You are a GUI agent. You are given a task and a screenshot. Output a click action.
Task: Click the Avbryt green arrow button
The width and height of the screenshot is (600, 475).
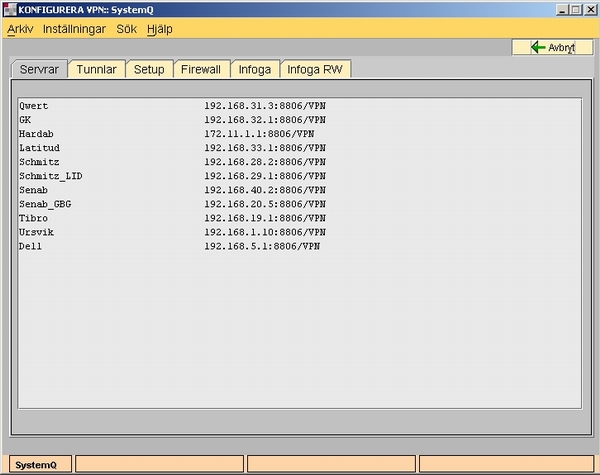tap(552, 47)
